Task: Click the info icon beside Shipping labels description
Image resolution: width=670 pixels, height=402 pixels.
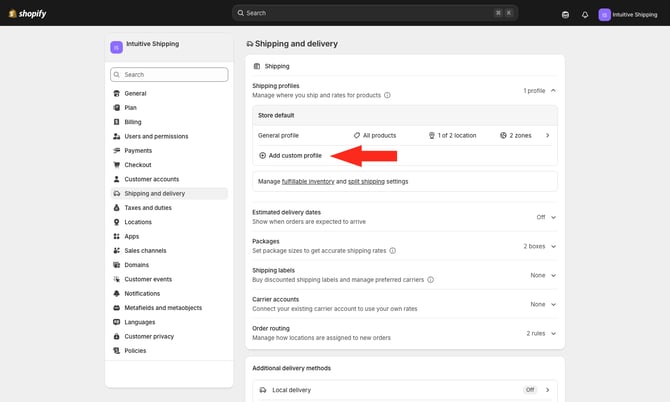Action: click(430, 280)
